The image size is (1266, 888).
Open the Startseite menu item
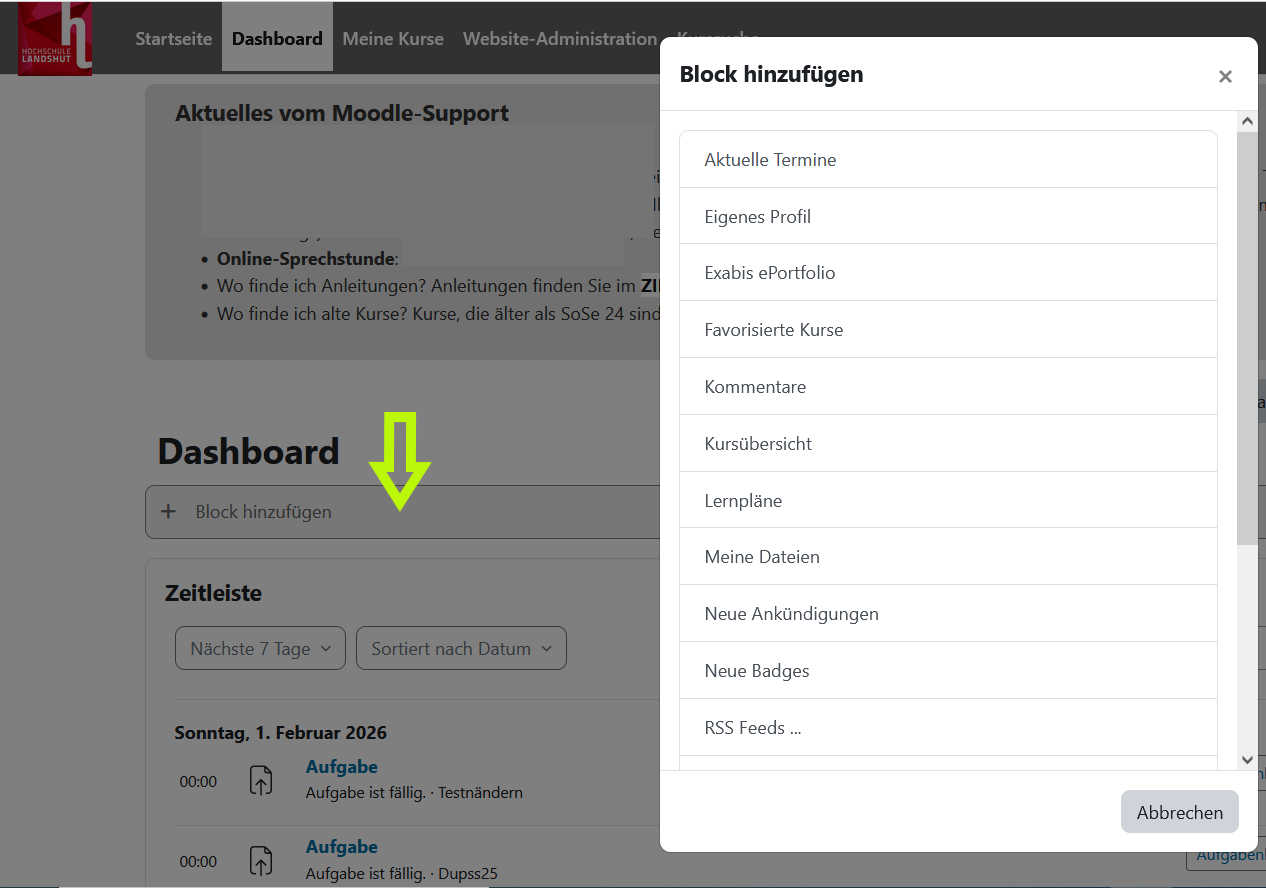pos(174,39)
